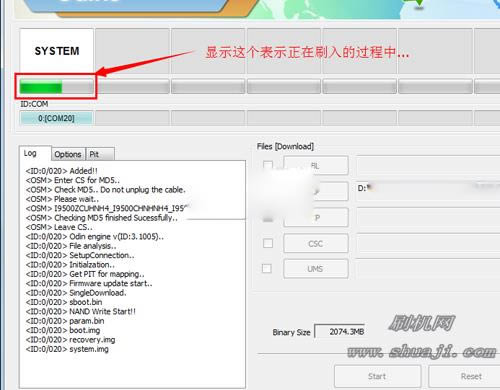This screenshot has height=390, width=500.
Task: Click the log line starting 'I9500ZCUHNH4'
Action: [x=108, y=208]
